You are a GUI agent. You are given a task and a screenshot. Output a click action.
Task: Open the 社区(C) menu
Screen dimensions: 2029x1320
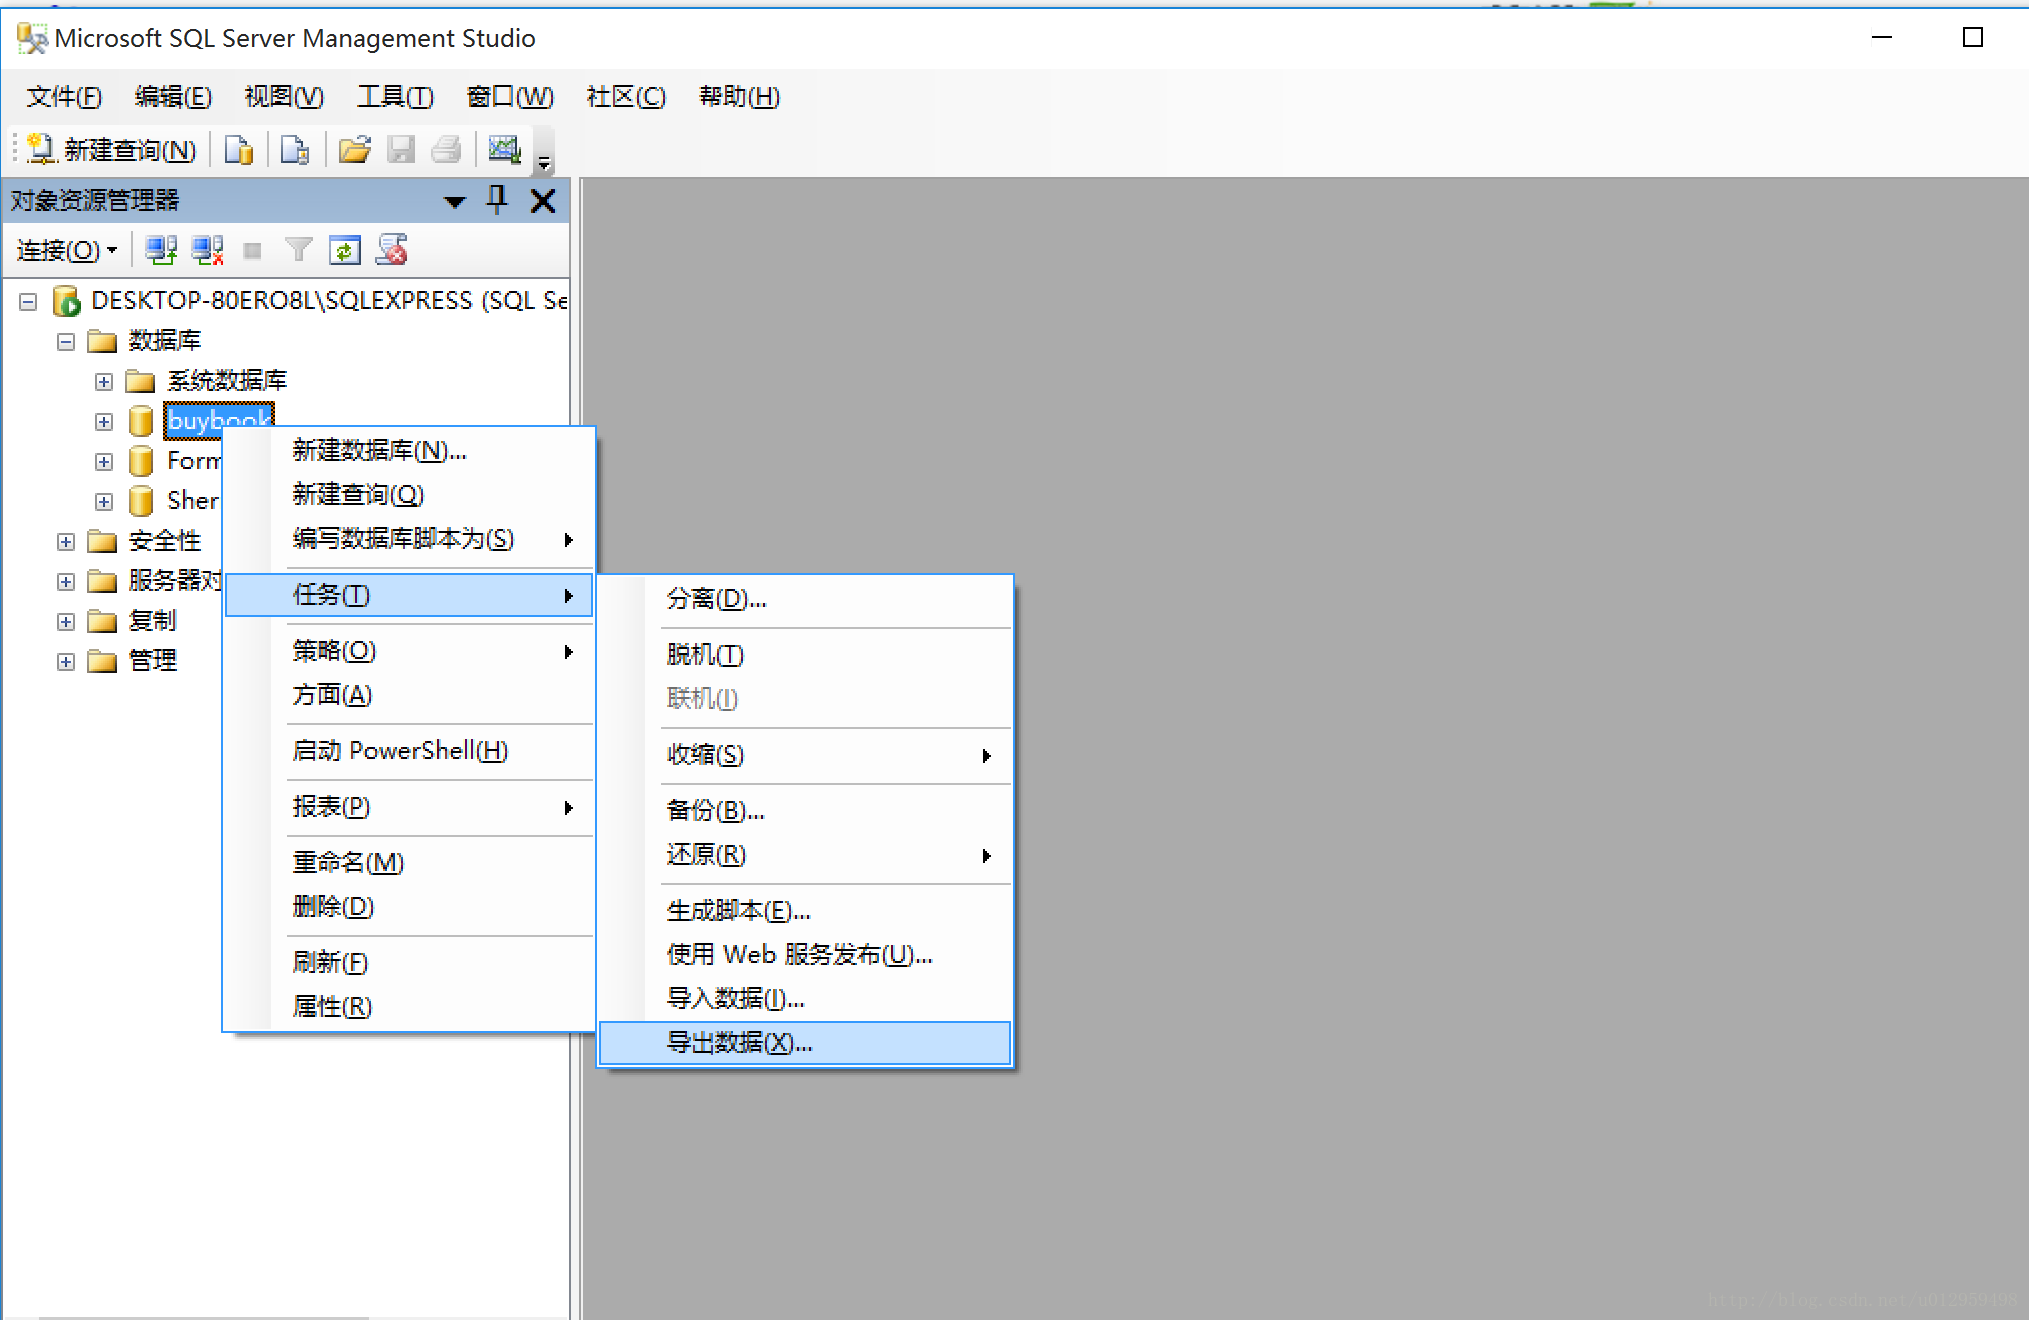coord(626,97)
